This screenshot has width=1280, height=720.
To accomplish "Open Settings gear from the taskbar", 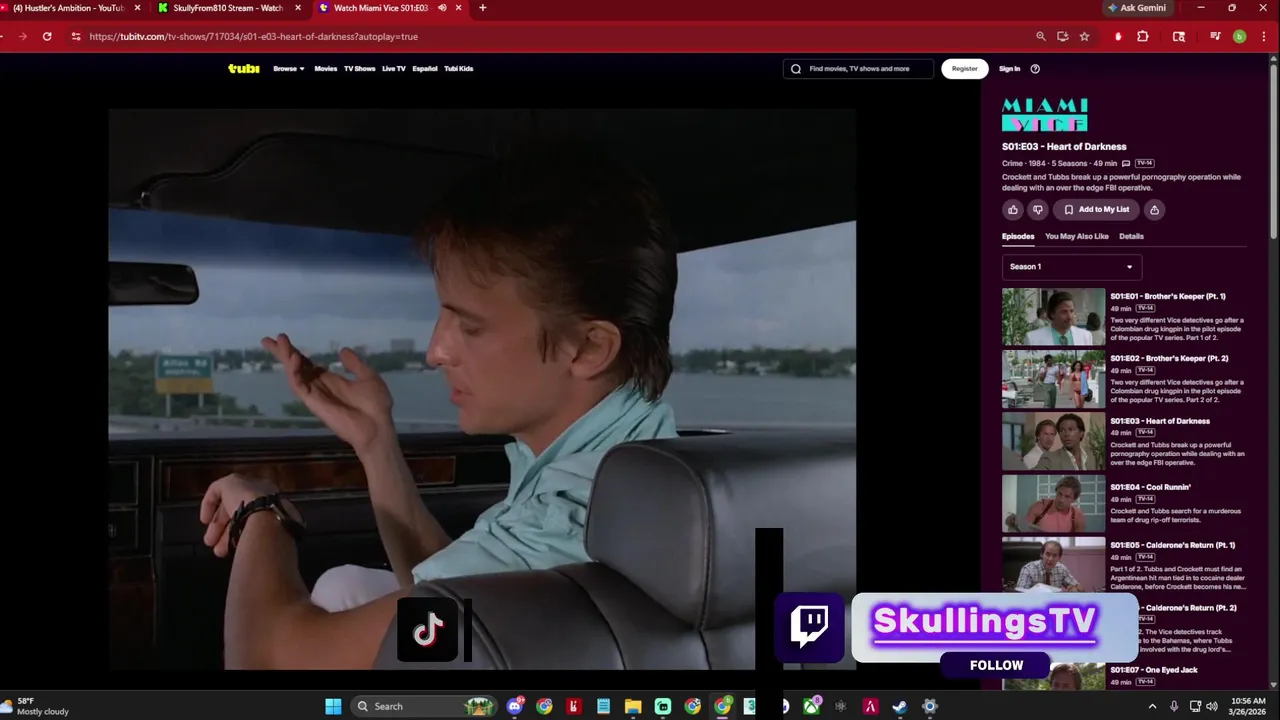I will point(930,706).
